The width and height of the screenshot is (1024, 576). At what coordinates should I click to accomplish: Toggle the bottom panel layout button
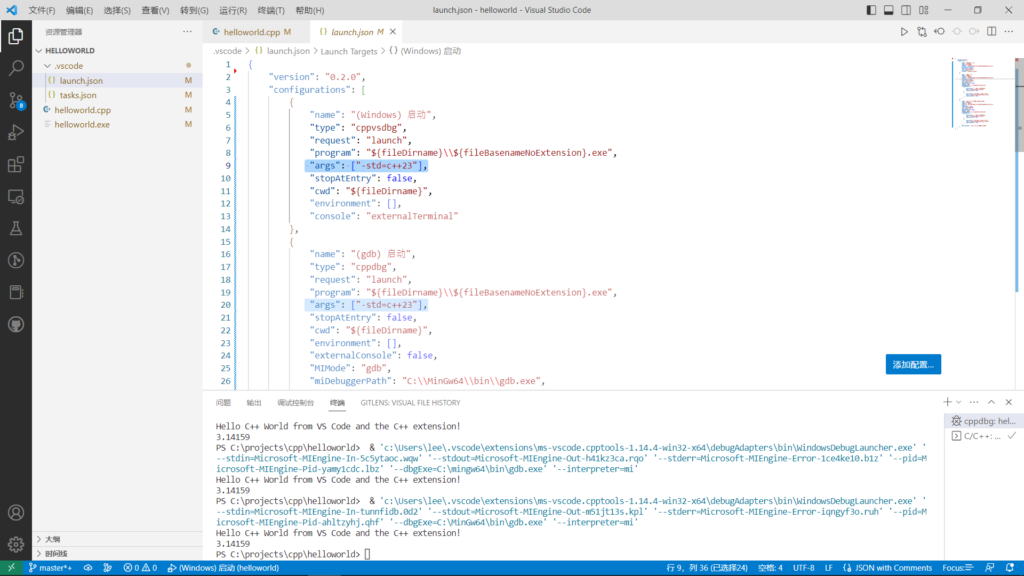point(889,10)
